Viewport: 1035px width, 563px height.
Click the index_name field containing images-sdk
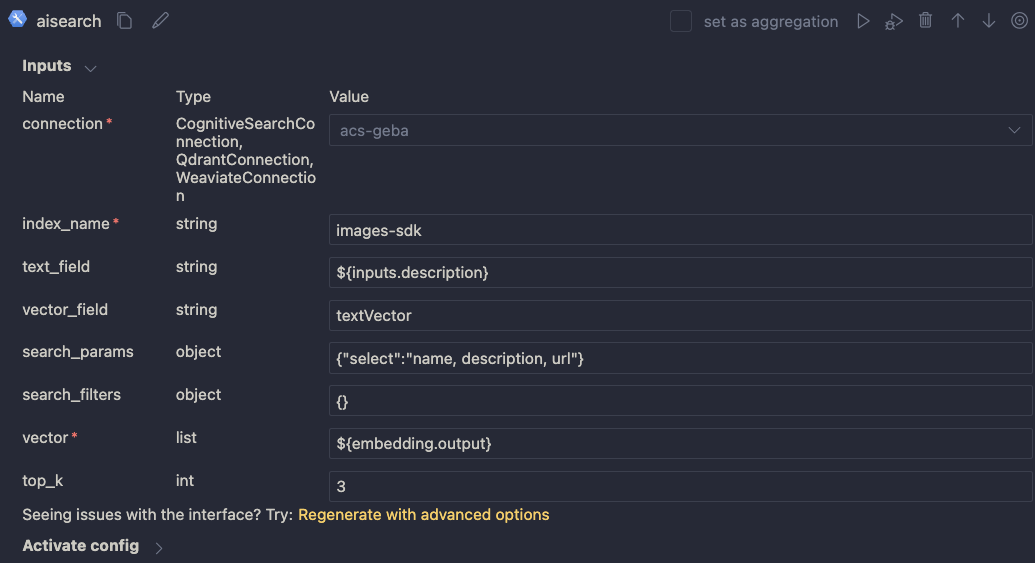click(x=680, y=230)
